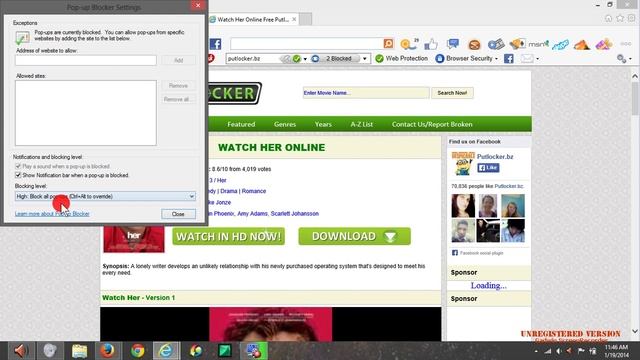The width and height of the screenshot is (640, 360).
Task: Open 'Learn more about Pop-up Blocker' link
Action: click(x=52, y=214)
